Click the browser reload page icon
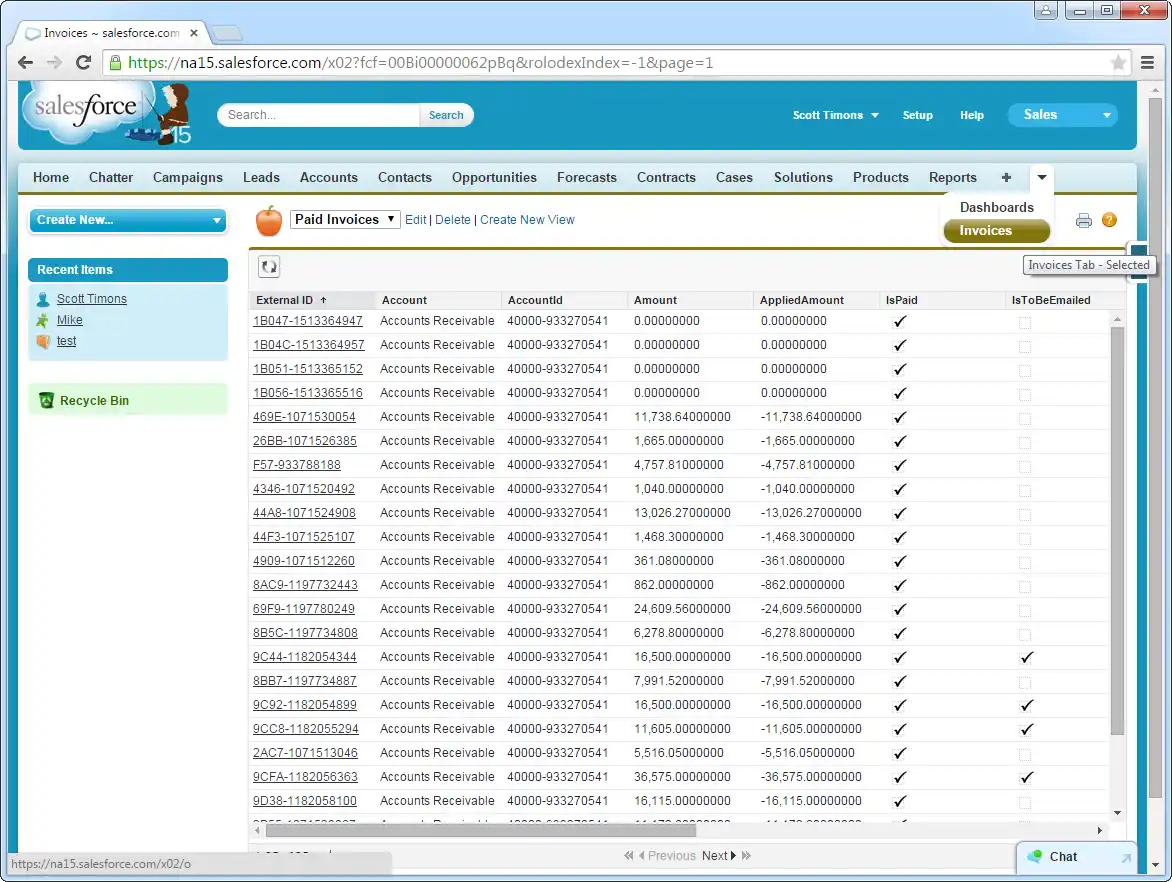This screenshot has width=1172, height=882. [x=84, y=63]
